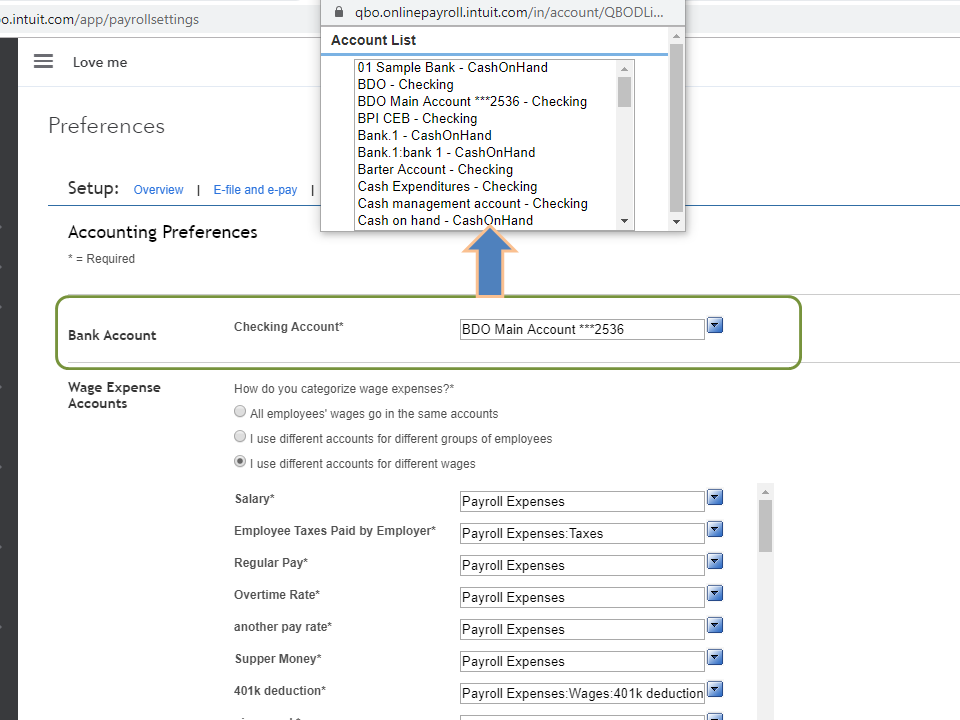Click the another pay rate input field
The width and height of the screenshot is (960, 720).
click(582, 629)
